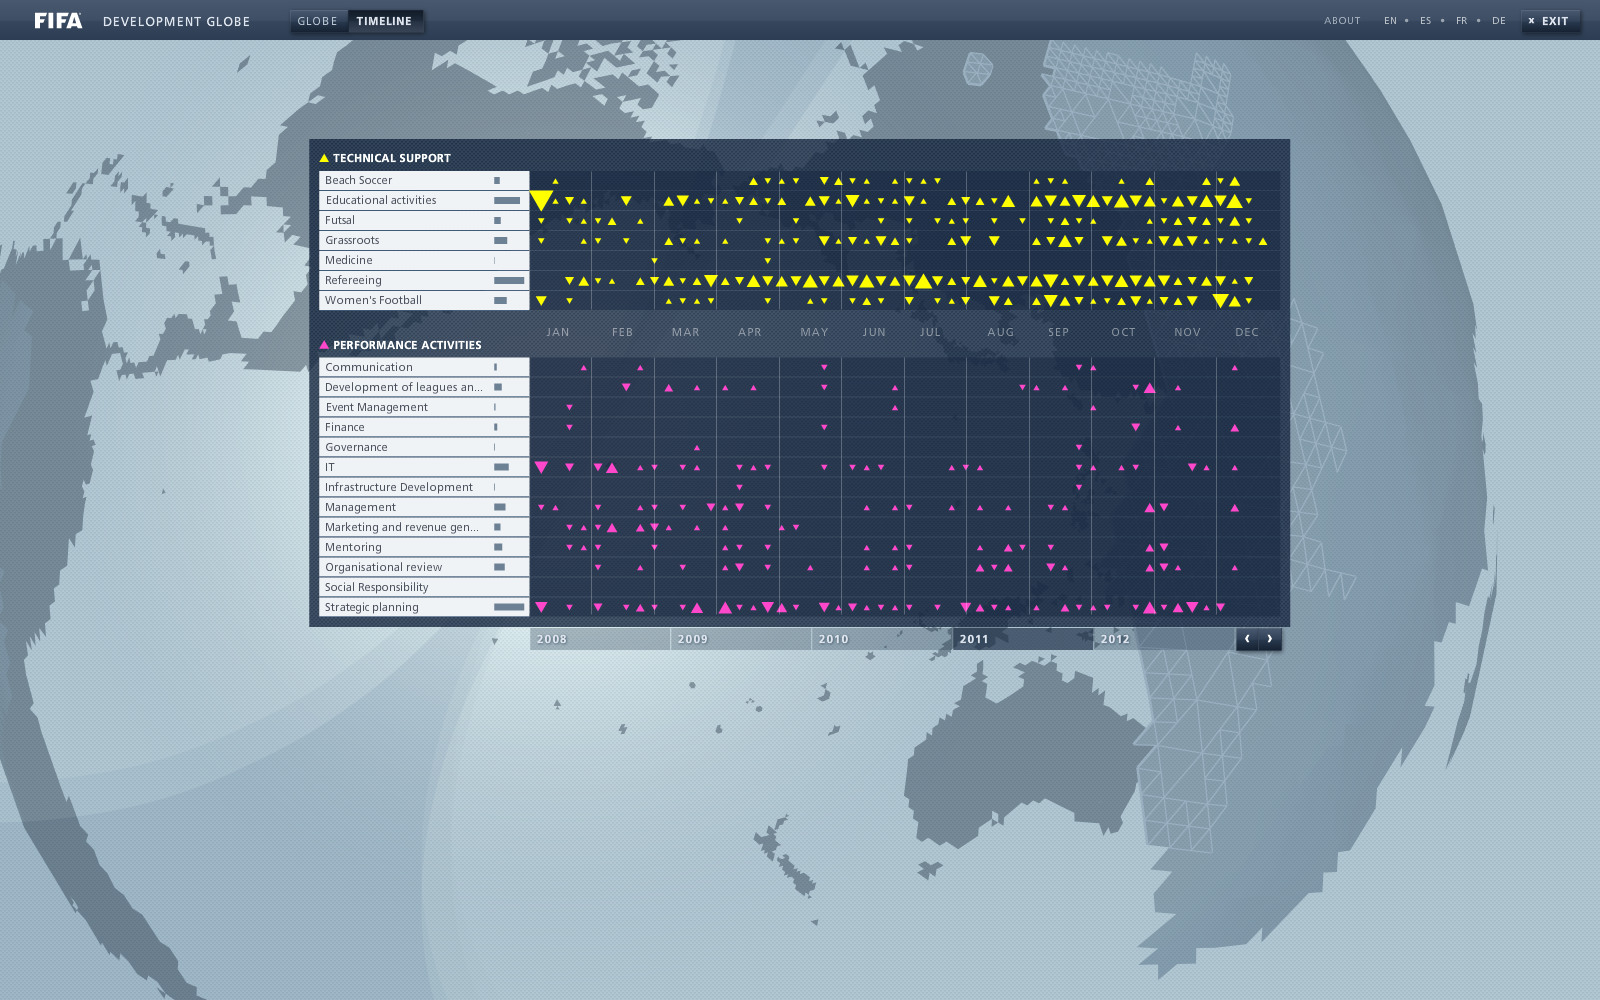
Task: Click the yellow Technical Support triangle icon
Action: pyautogui.click(x=324, y=158)
